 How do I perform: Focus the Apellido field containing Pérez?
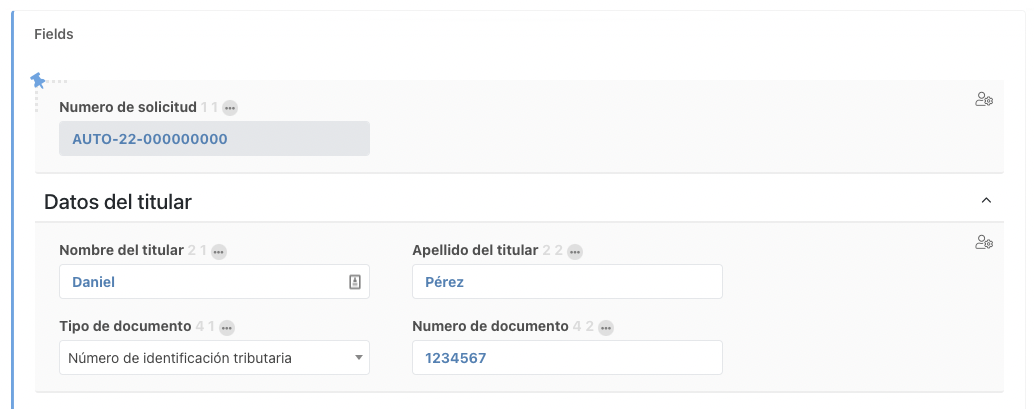point(567,282)
